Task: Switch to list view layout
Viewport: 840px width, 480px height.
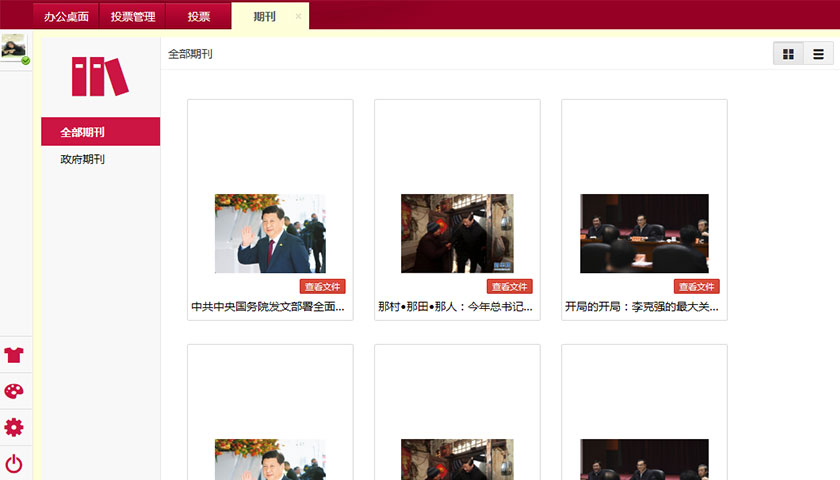Action: click(818, 54)
